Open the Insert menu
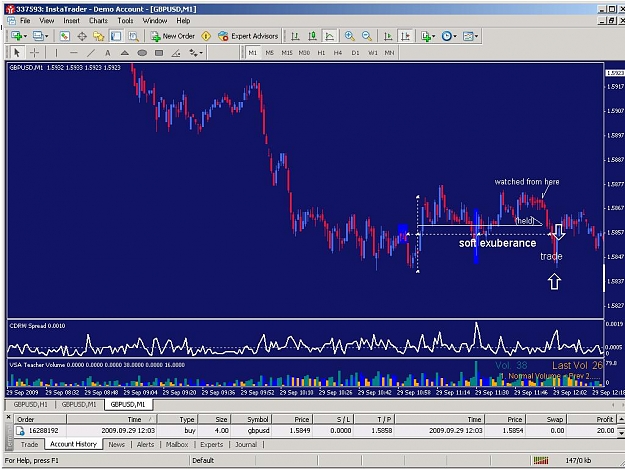 click(x=71, y=21)
